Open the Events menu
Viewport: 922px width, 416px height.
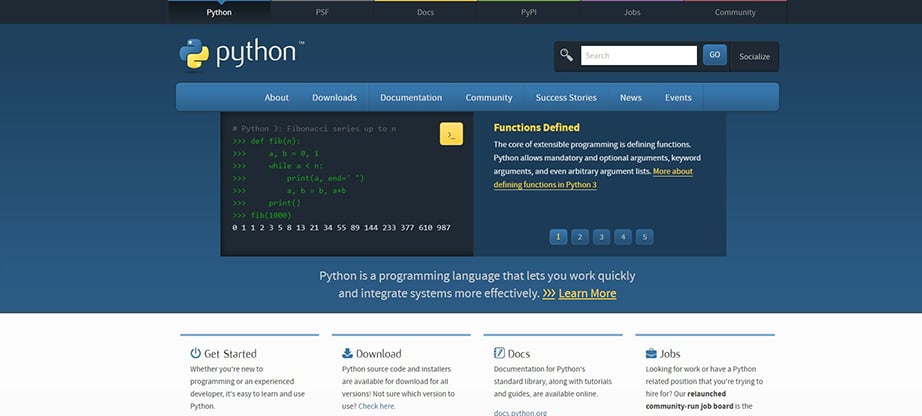coord(678,98)
